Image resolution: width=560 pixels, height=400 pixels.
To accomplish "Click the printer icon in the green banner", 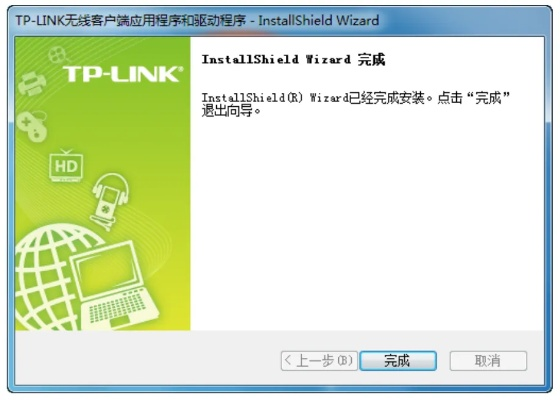I will click(x=32, y=83).
